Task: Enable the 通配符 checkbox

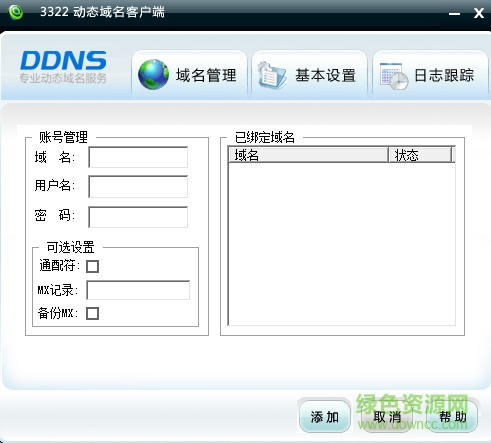Action: pyautogui.click(x=92, y=266)
